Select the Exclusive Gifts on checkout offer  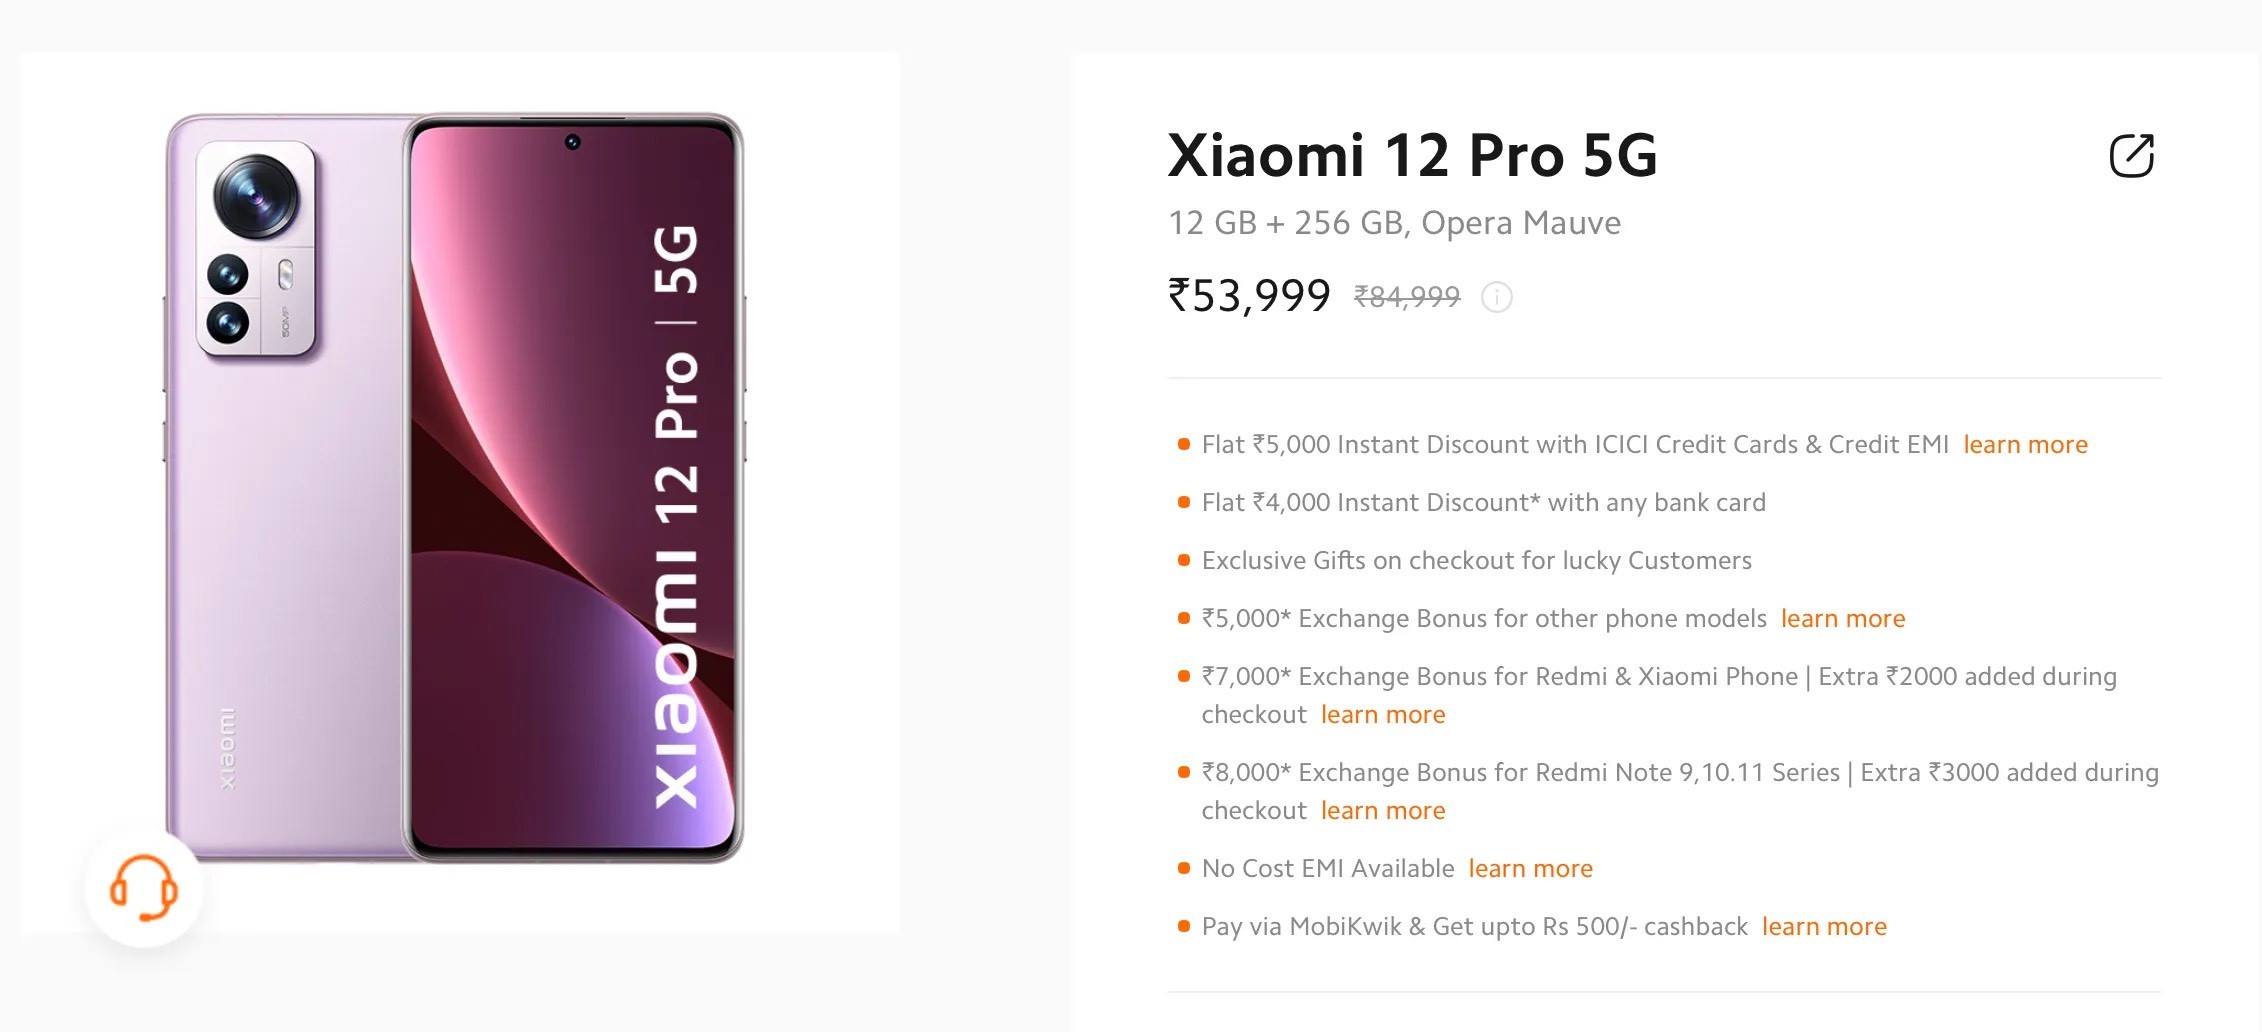coord(1476,561)
